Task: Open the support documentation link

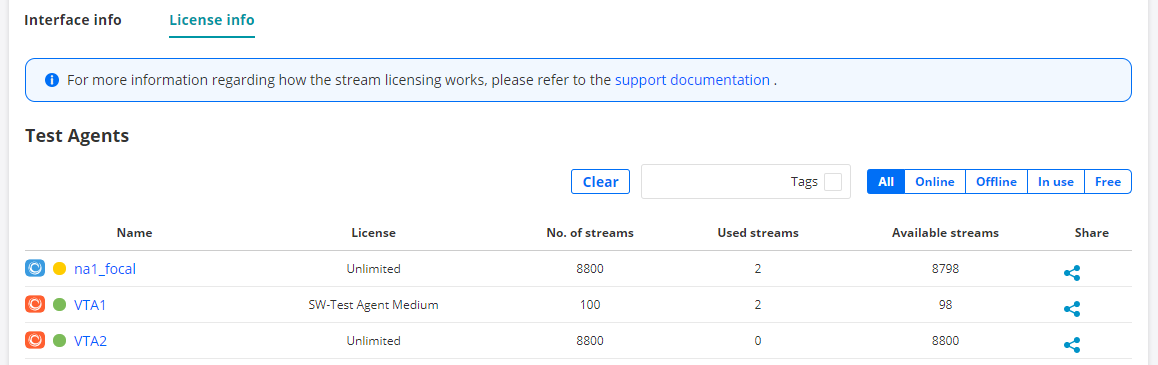Action: point(692,80)
